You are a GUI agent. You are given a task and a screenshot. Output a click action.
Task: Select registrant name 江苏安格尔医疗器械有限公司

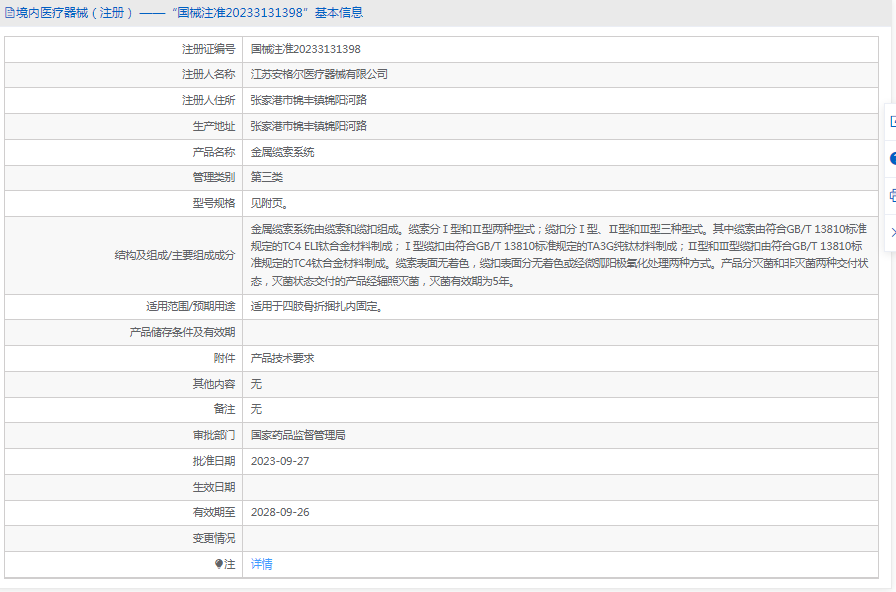click(319, 74)
